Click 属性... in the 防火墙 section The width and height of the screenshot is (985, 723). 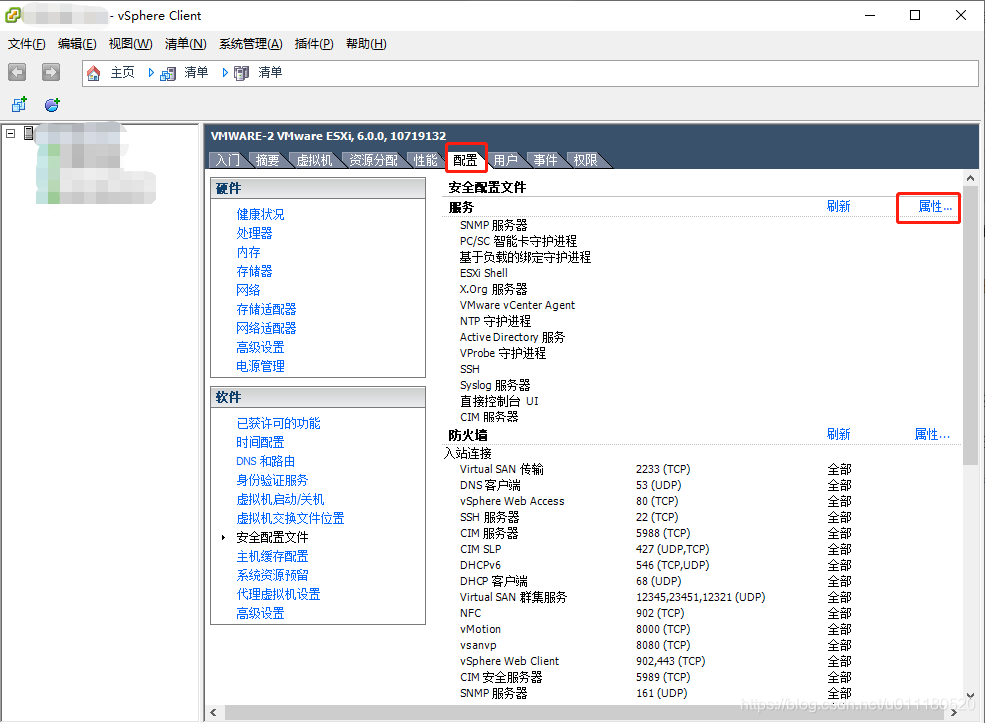coord(932,434)
